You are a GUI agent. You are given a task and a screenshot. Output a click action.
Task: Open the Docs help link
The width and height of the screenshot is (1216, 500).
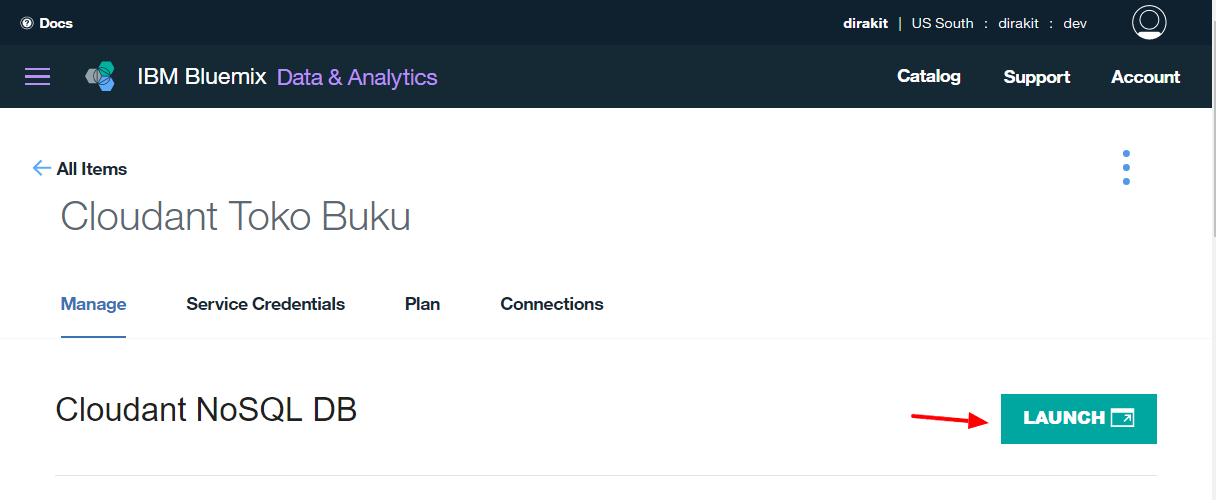click(47, 23)
